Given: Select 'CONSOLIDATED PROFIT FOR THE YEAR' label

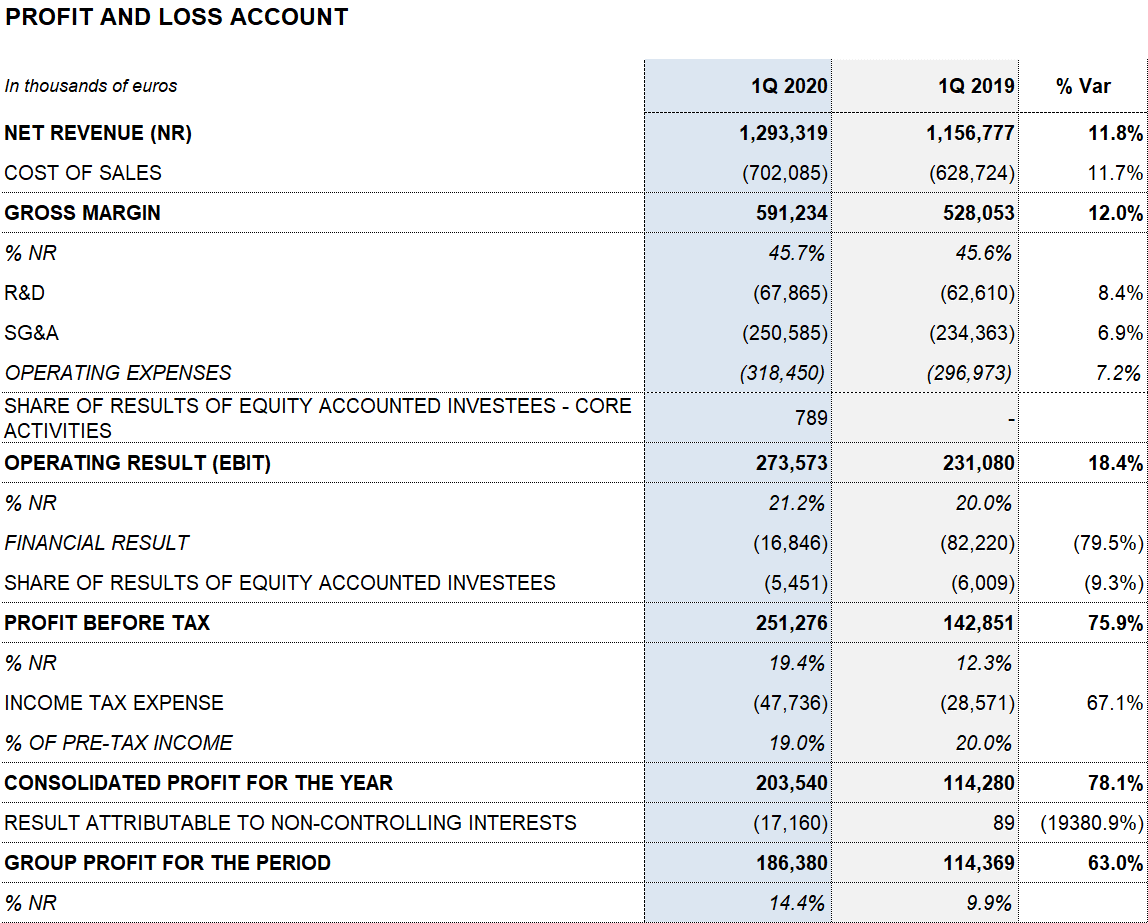Looking at the screenshot, I should (x=198, y=783).
